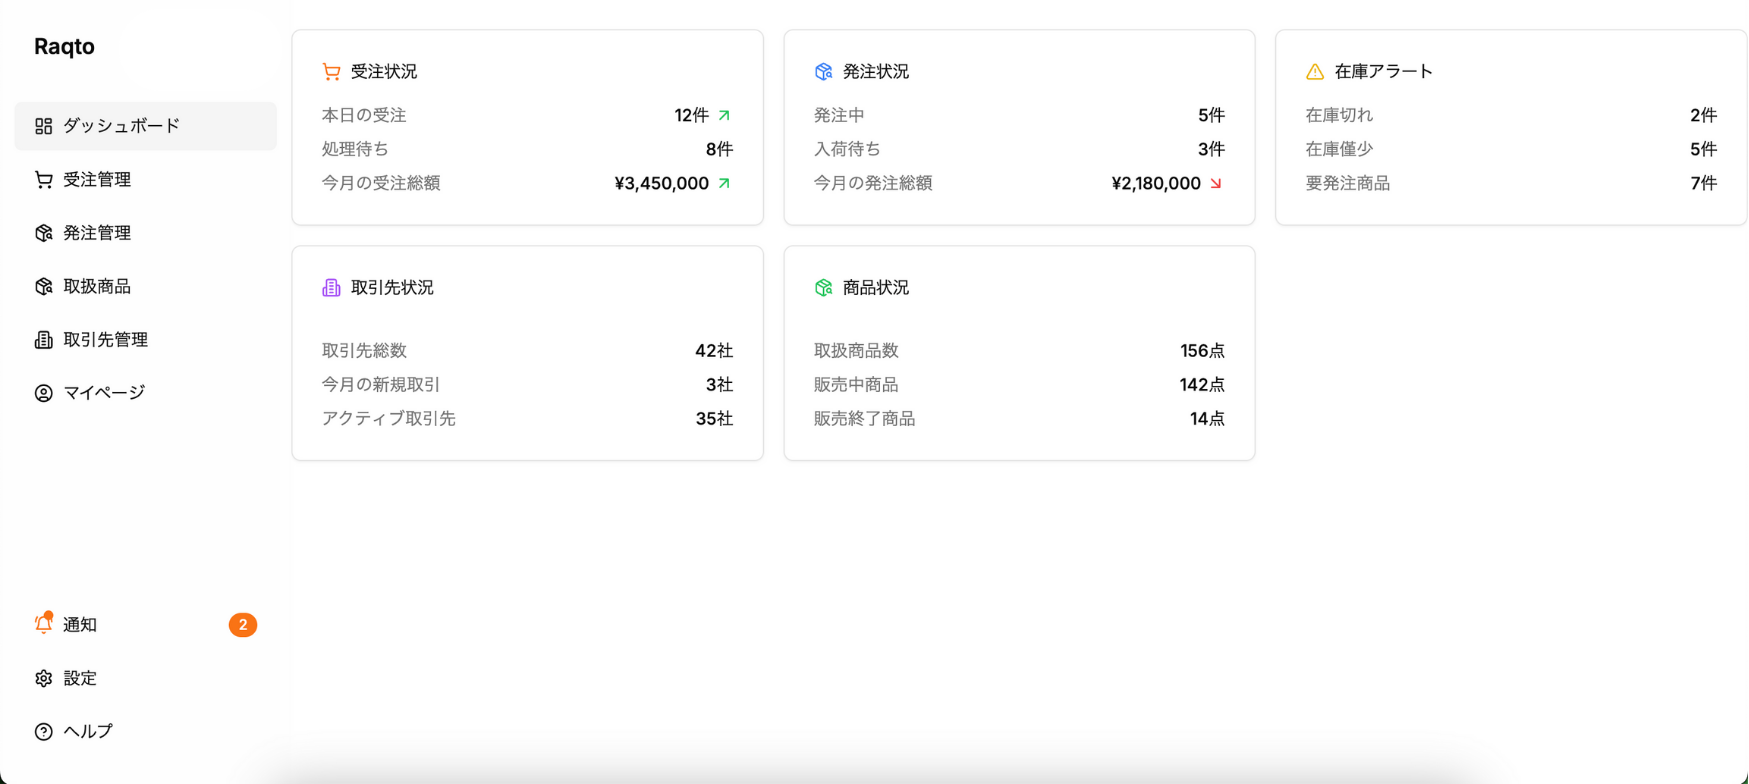The height and width of the screenshot is (784, 1749).
Task: Select 取扱商品 in the sidebar
Action: point(97,287)
